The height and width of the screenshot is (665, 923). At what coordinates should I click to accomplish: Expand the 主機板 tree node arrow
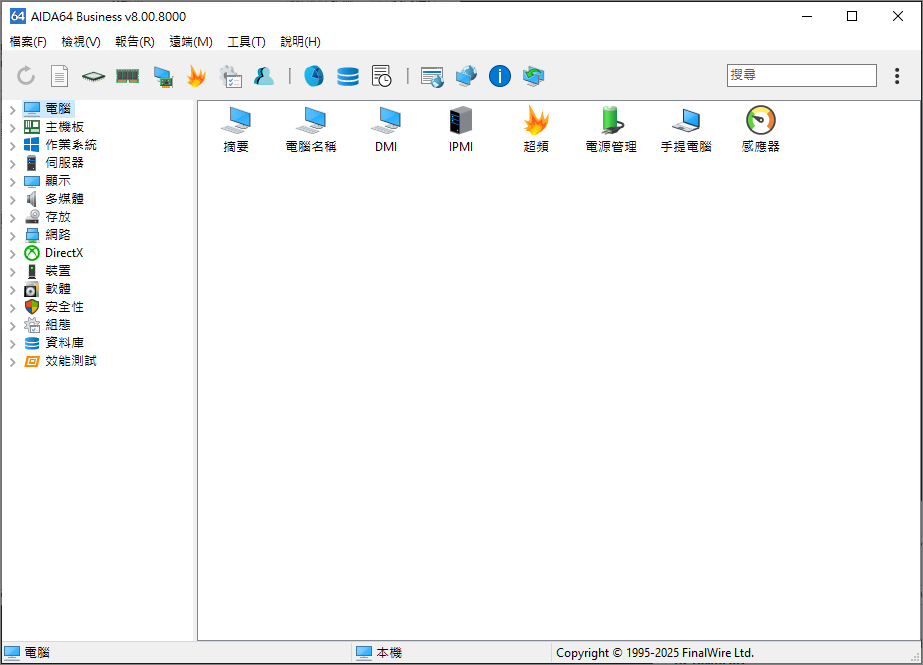click(12, 127)
